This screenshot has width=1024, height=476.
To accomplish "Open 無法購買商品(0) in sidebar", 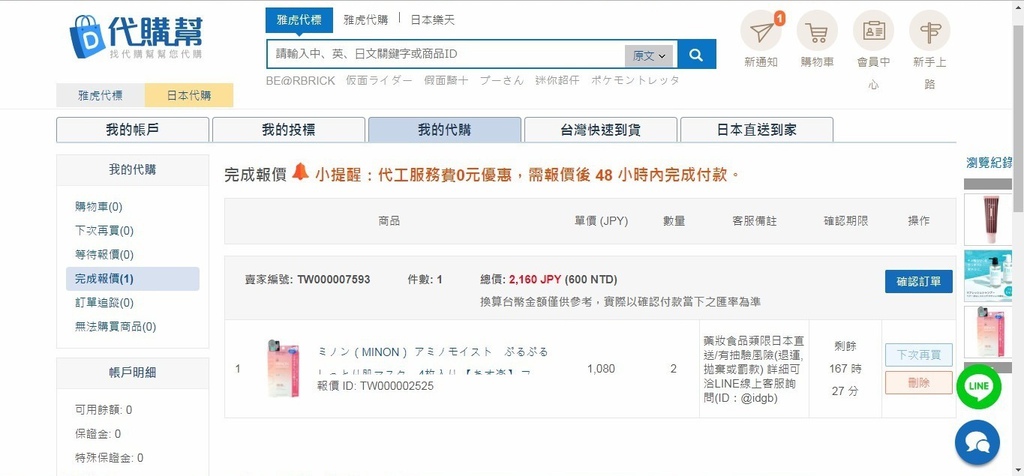I will coord(116,326).
